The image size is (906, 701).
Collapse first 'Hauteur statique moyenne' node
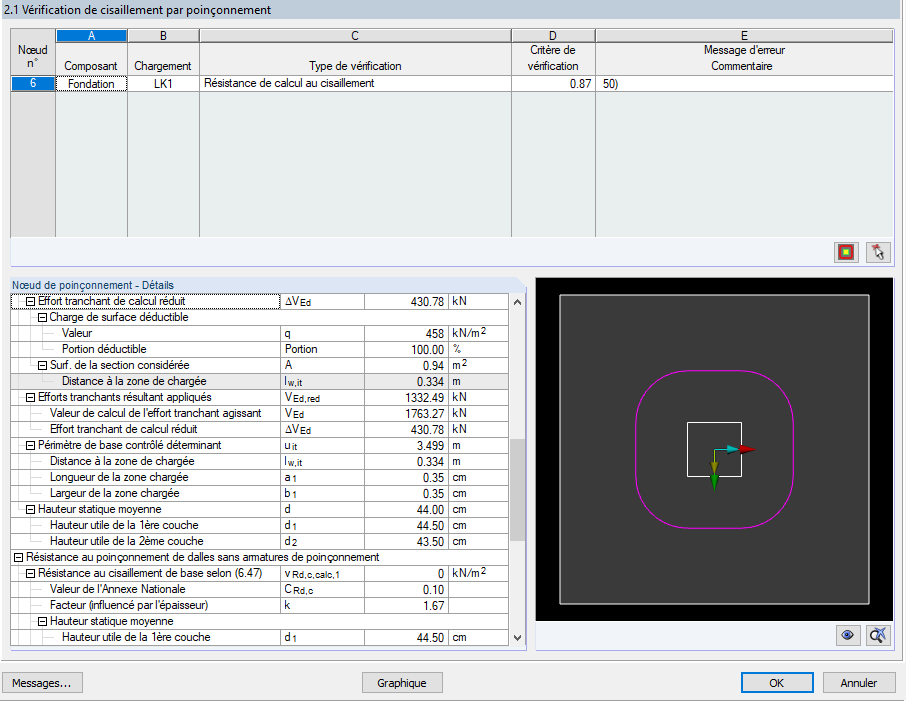[31, 509]
